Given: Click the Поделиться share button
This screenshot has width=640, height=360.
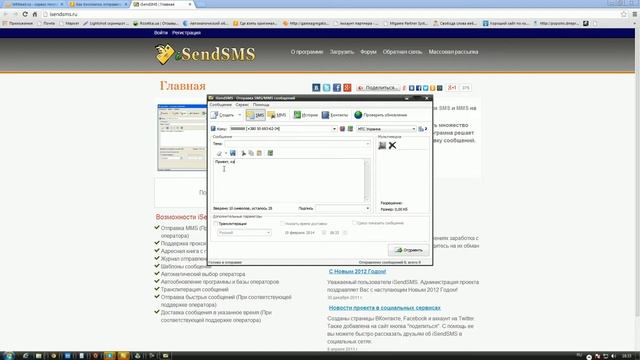Looking at the screenshot, I should click(378, 88).
